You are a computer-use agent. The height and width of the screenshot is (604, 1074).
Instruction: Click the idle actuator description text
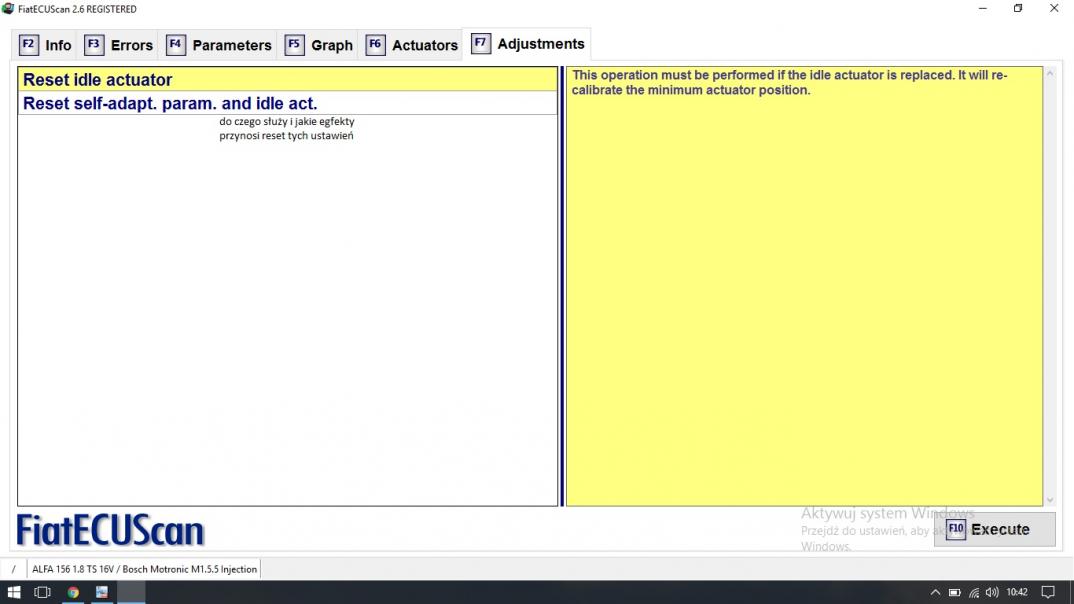[x=789, y=82]
